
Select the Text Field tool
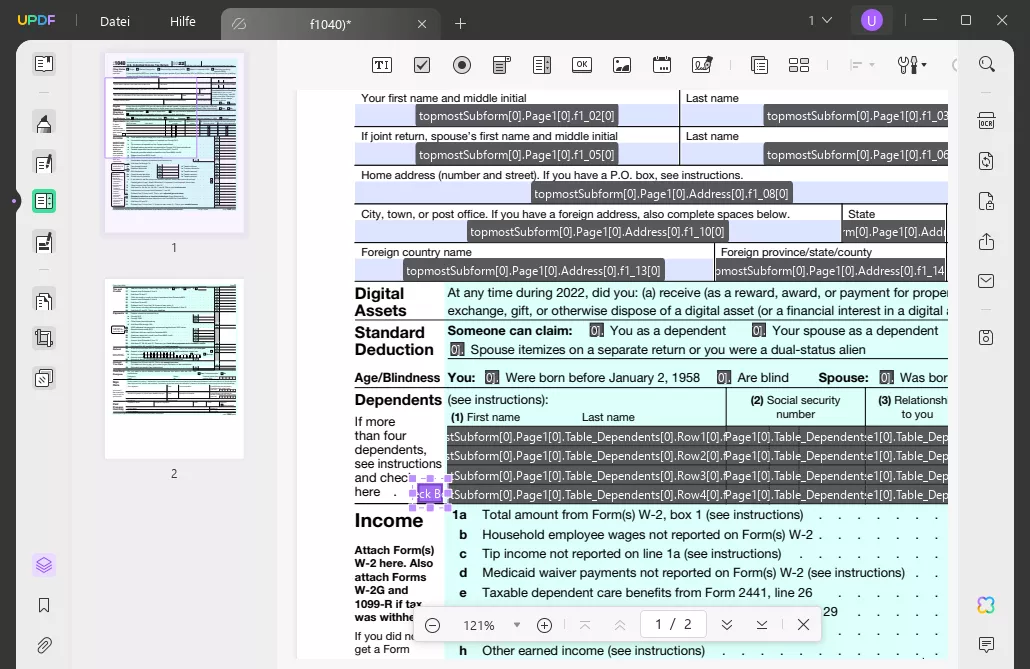(x=382, y=65)
